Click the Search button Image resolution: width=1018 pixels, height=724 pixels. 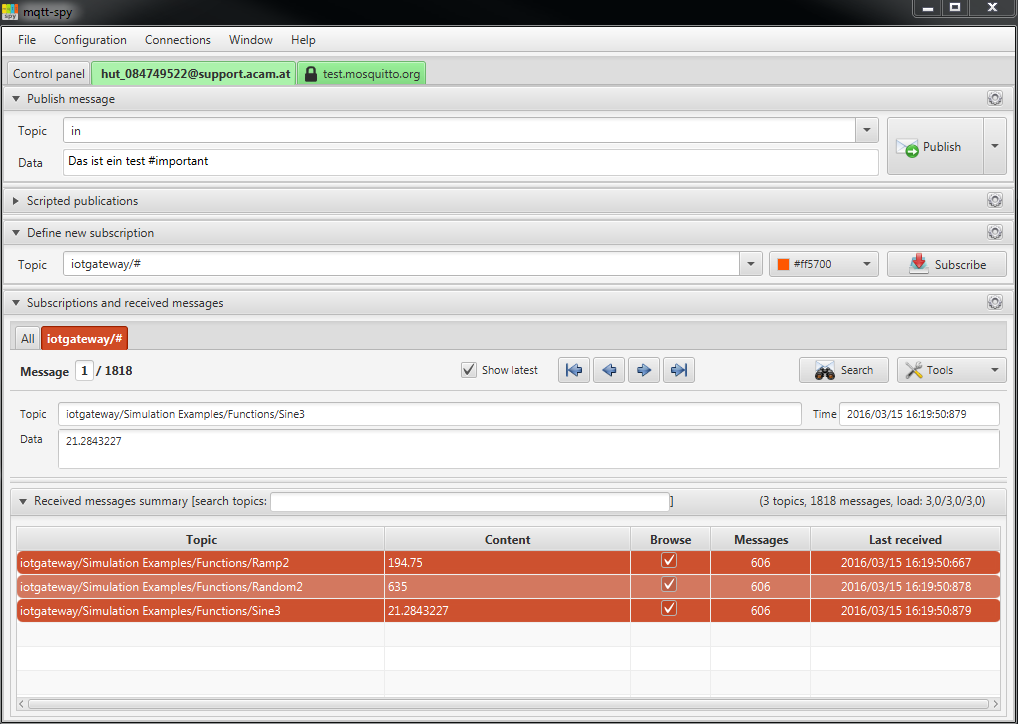coord(843,370)
